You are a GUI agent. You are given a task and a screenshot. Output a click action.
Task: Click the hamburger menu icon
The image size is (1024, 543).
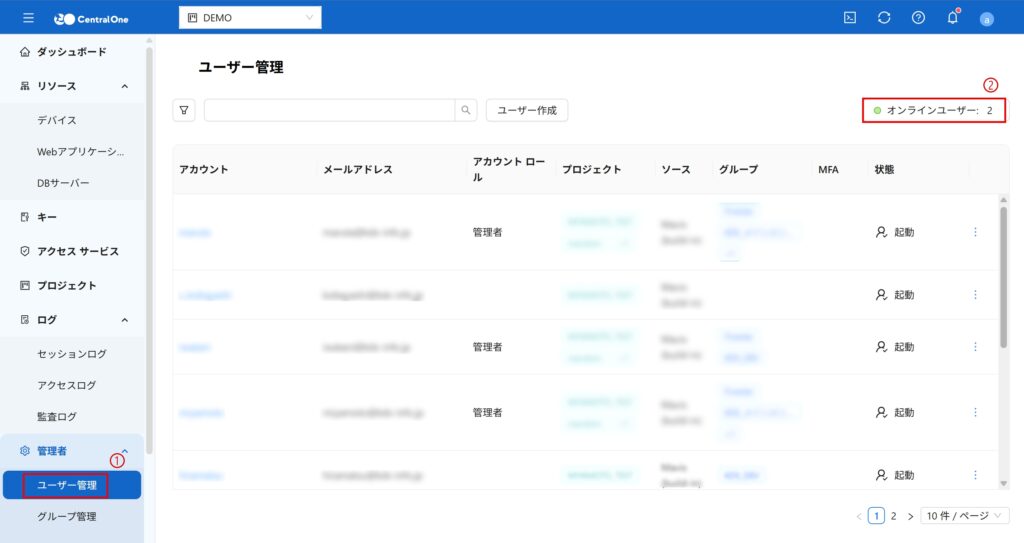[x=28, y=18]
